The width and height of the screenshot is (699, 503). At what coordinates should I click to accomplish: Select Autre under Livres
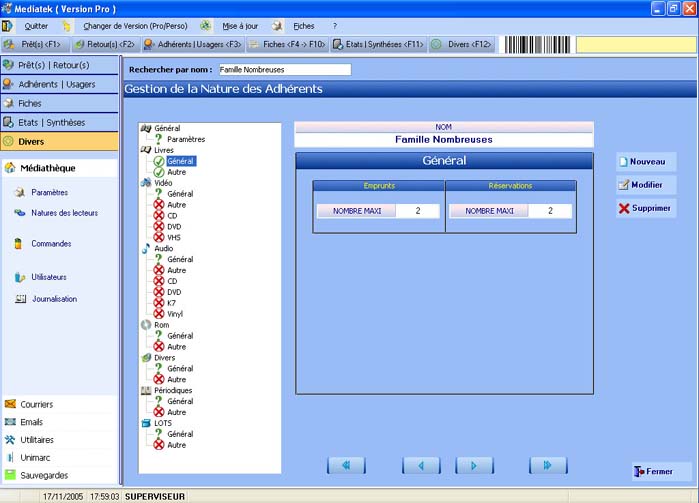177,172
